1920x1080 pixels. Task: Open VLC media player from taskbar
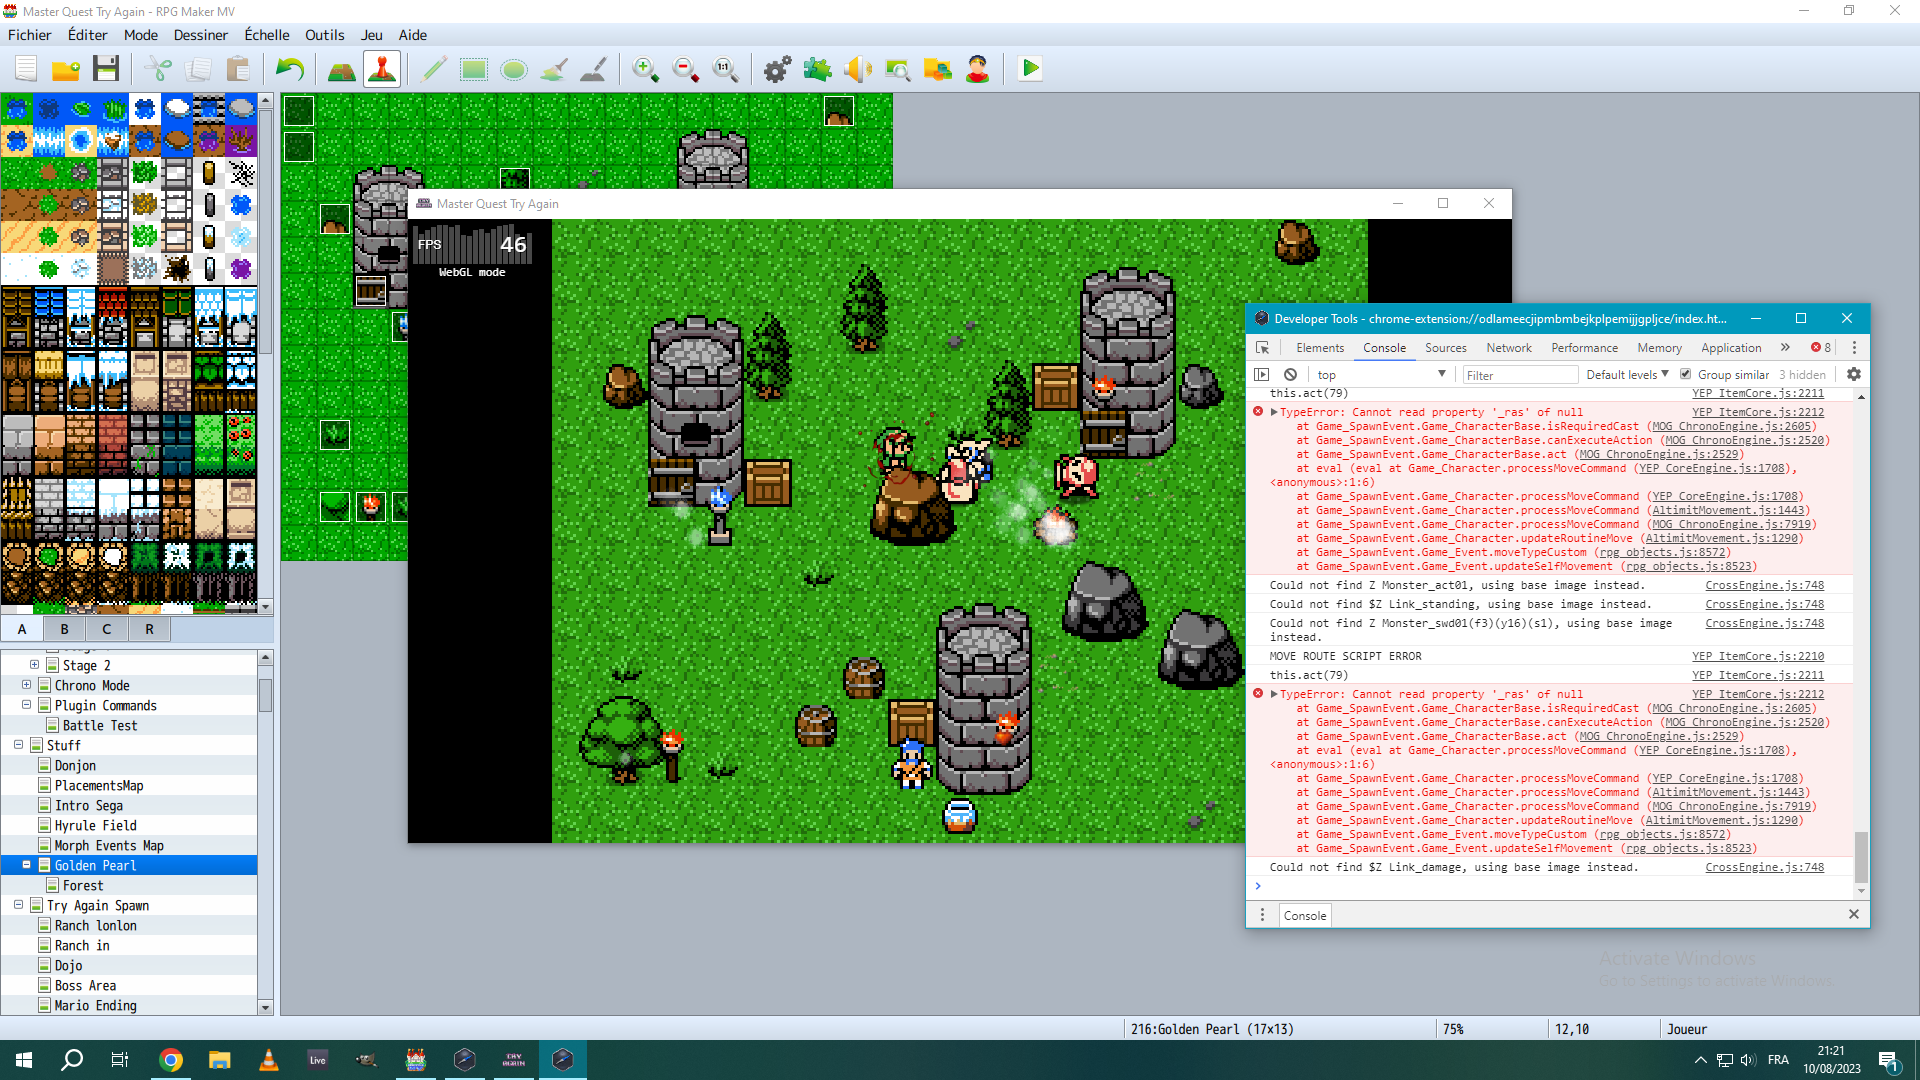click(269, 1060)
